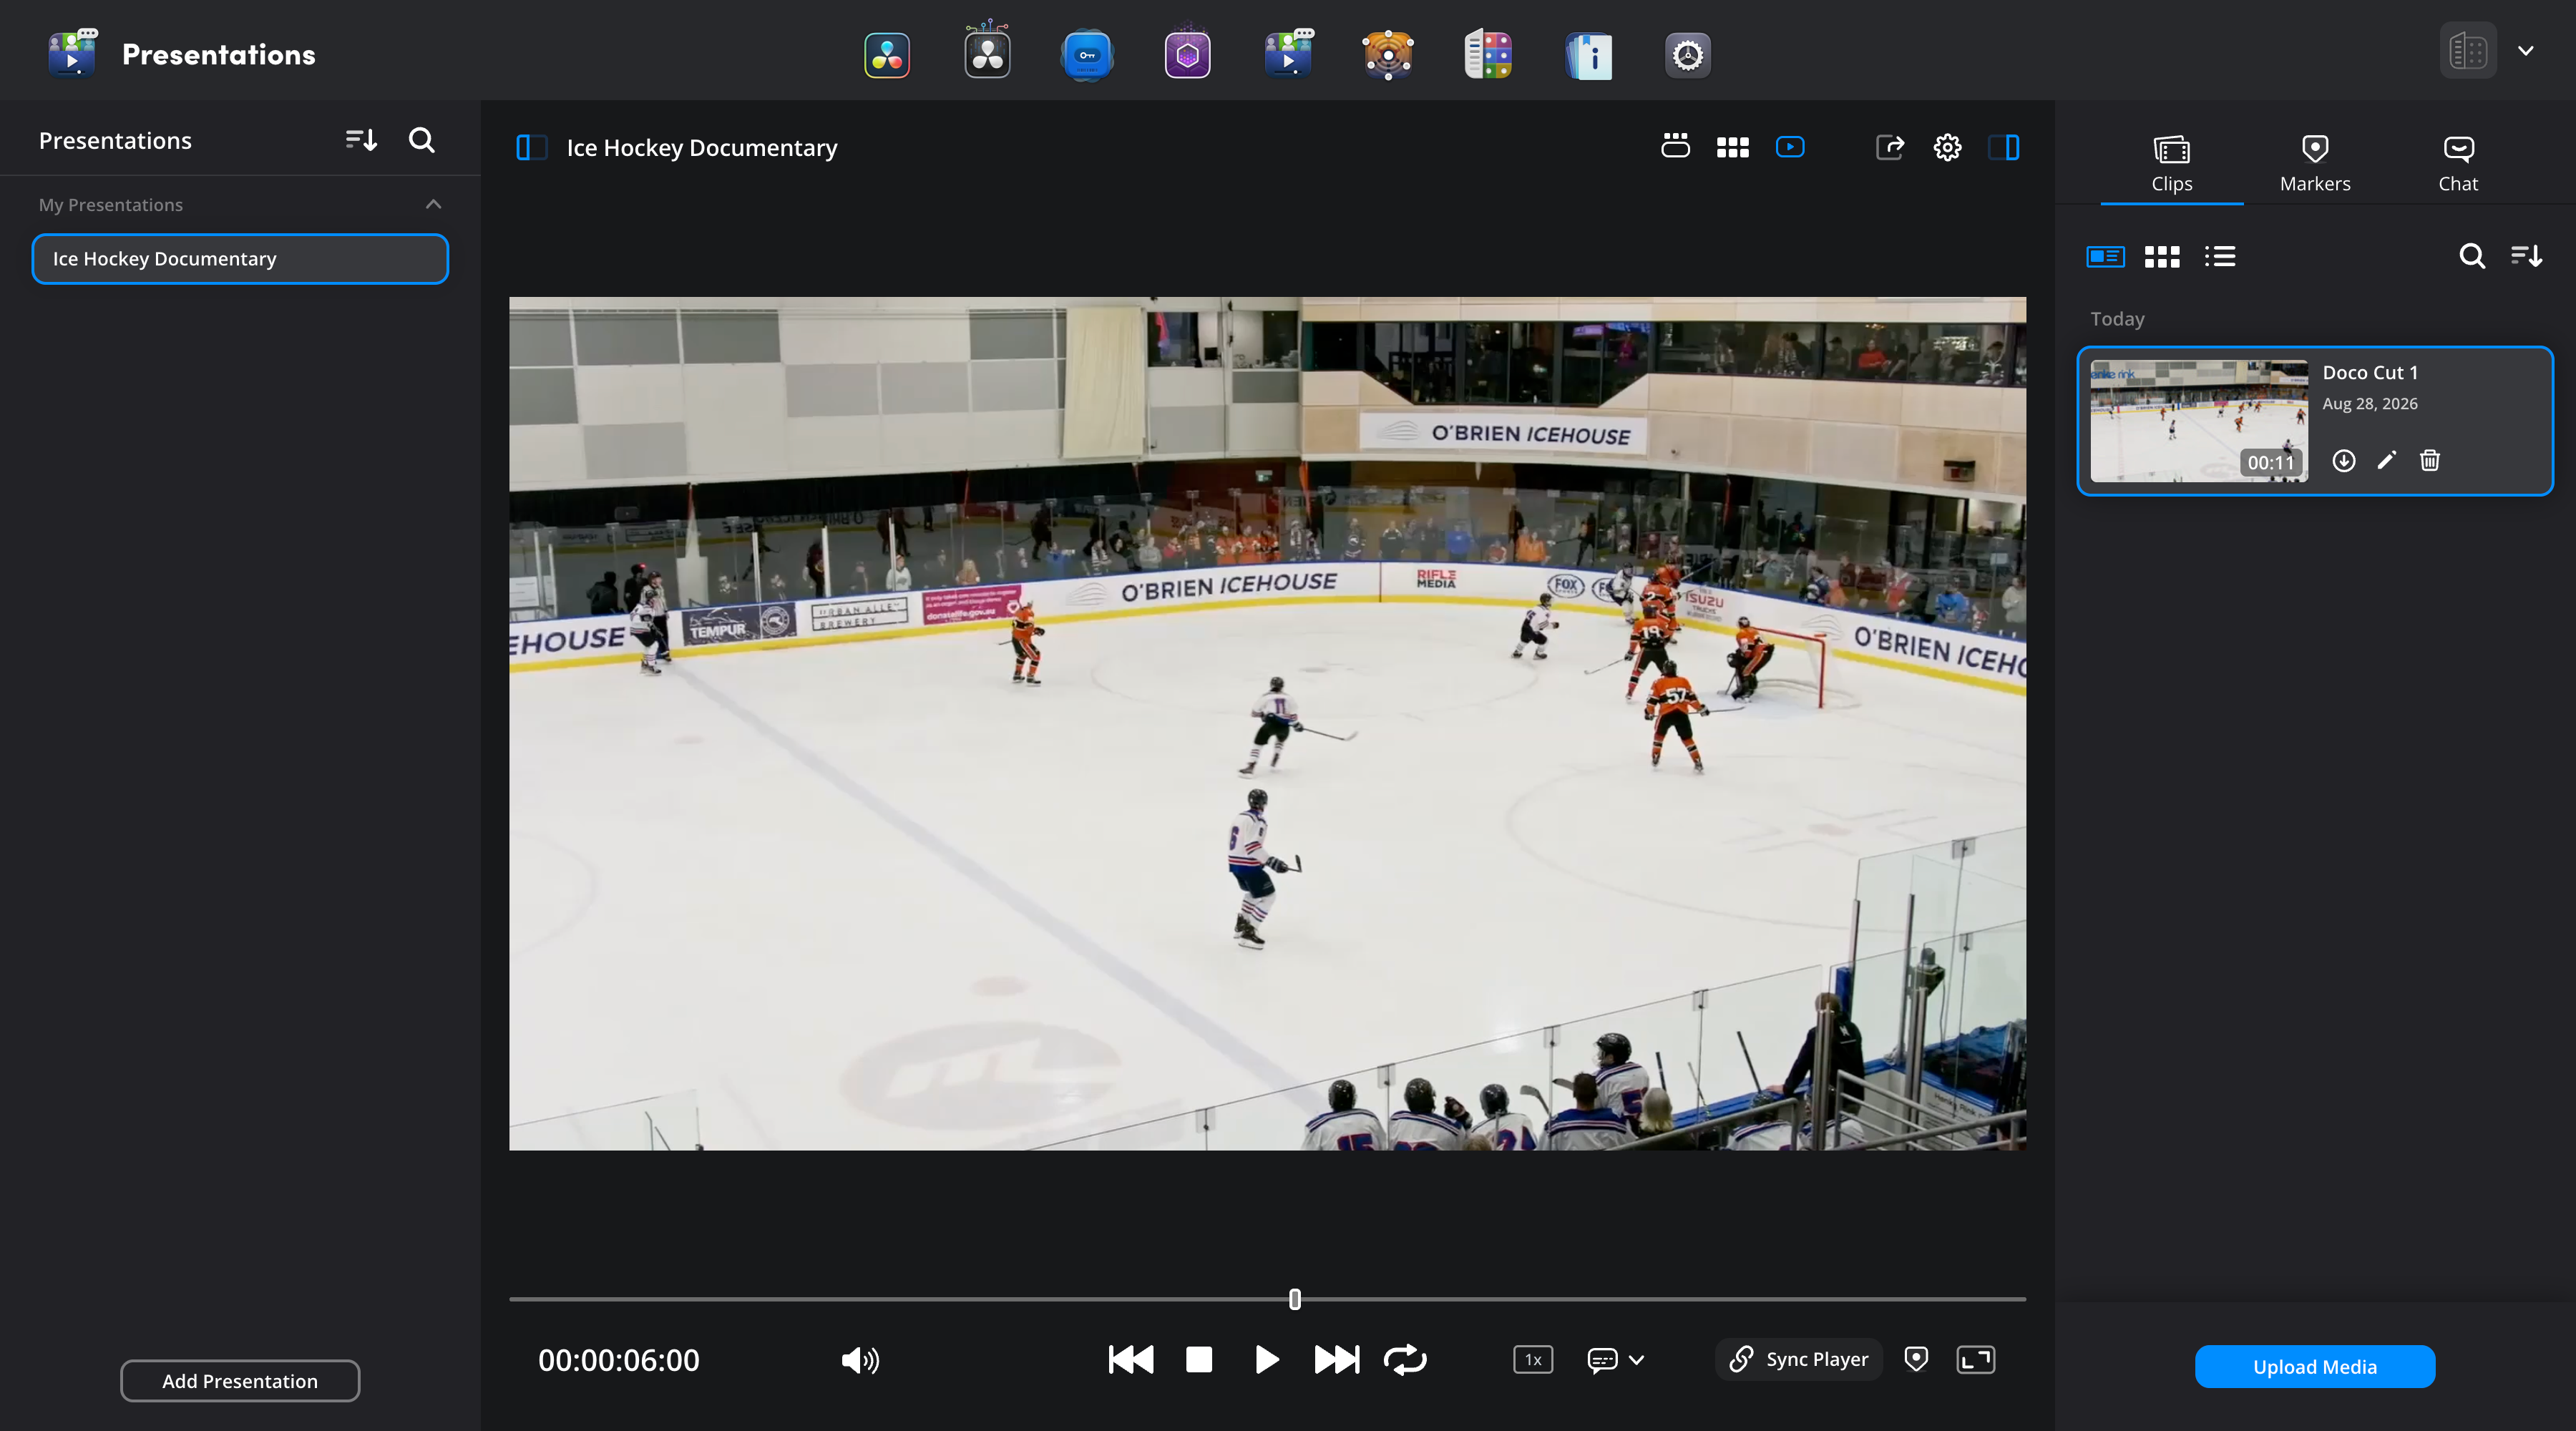Click the Doco Cut 1 title text
This screenshot has width=2576, height=1431.
[x=2370, y=373]
